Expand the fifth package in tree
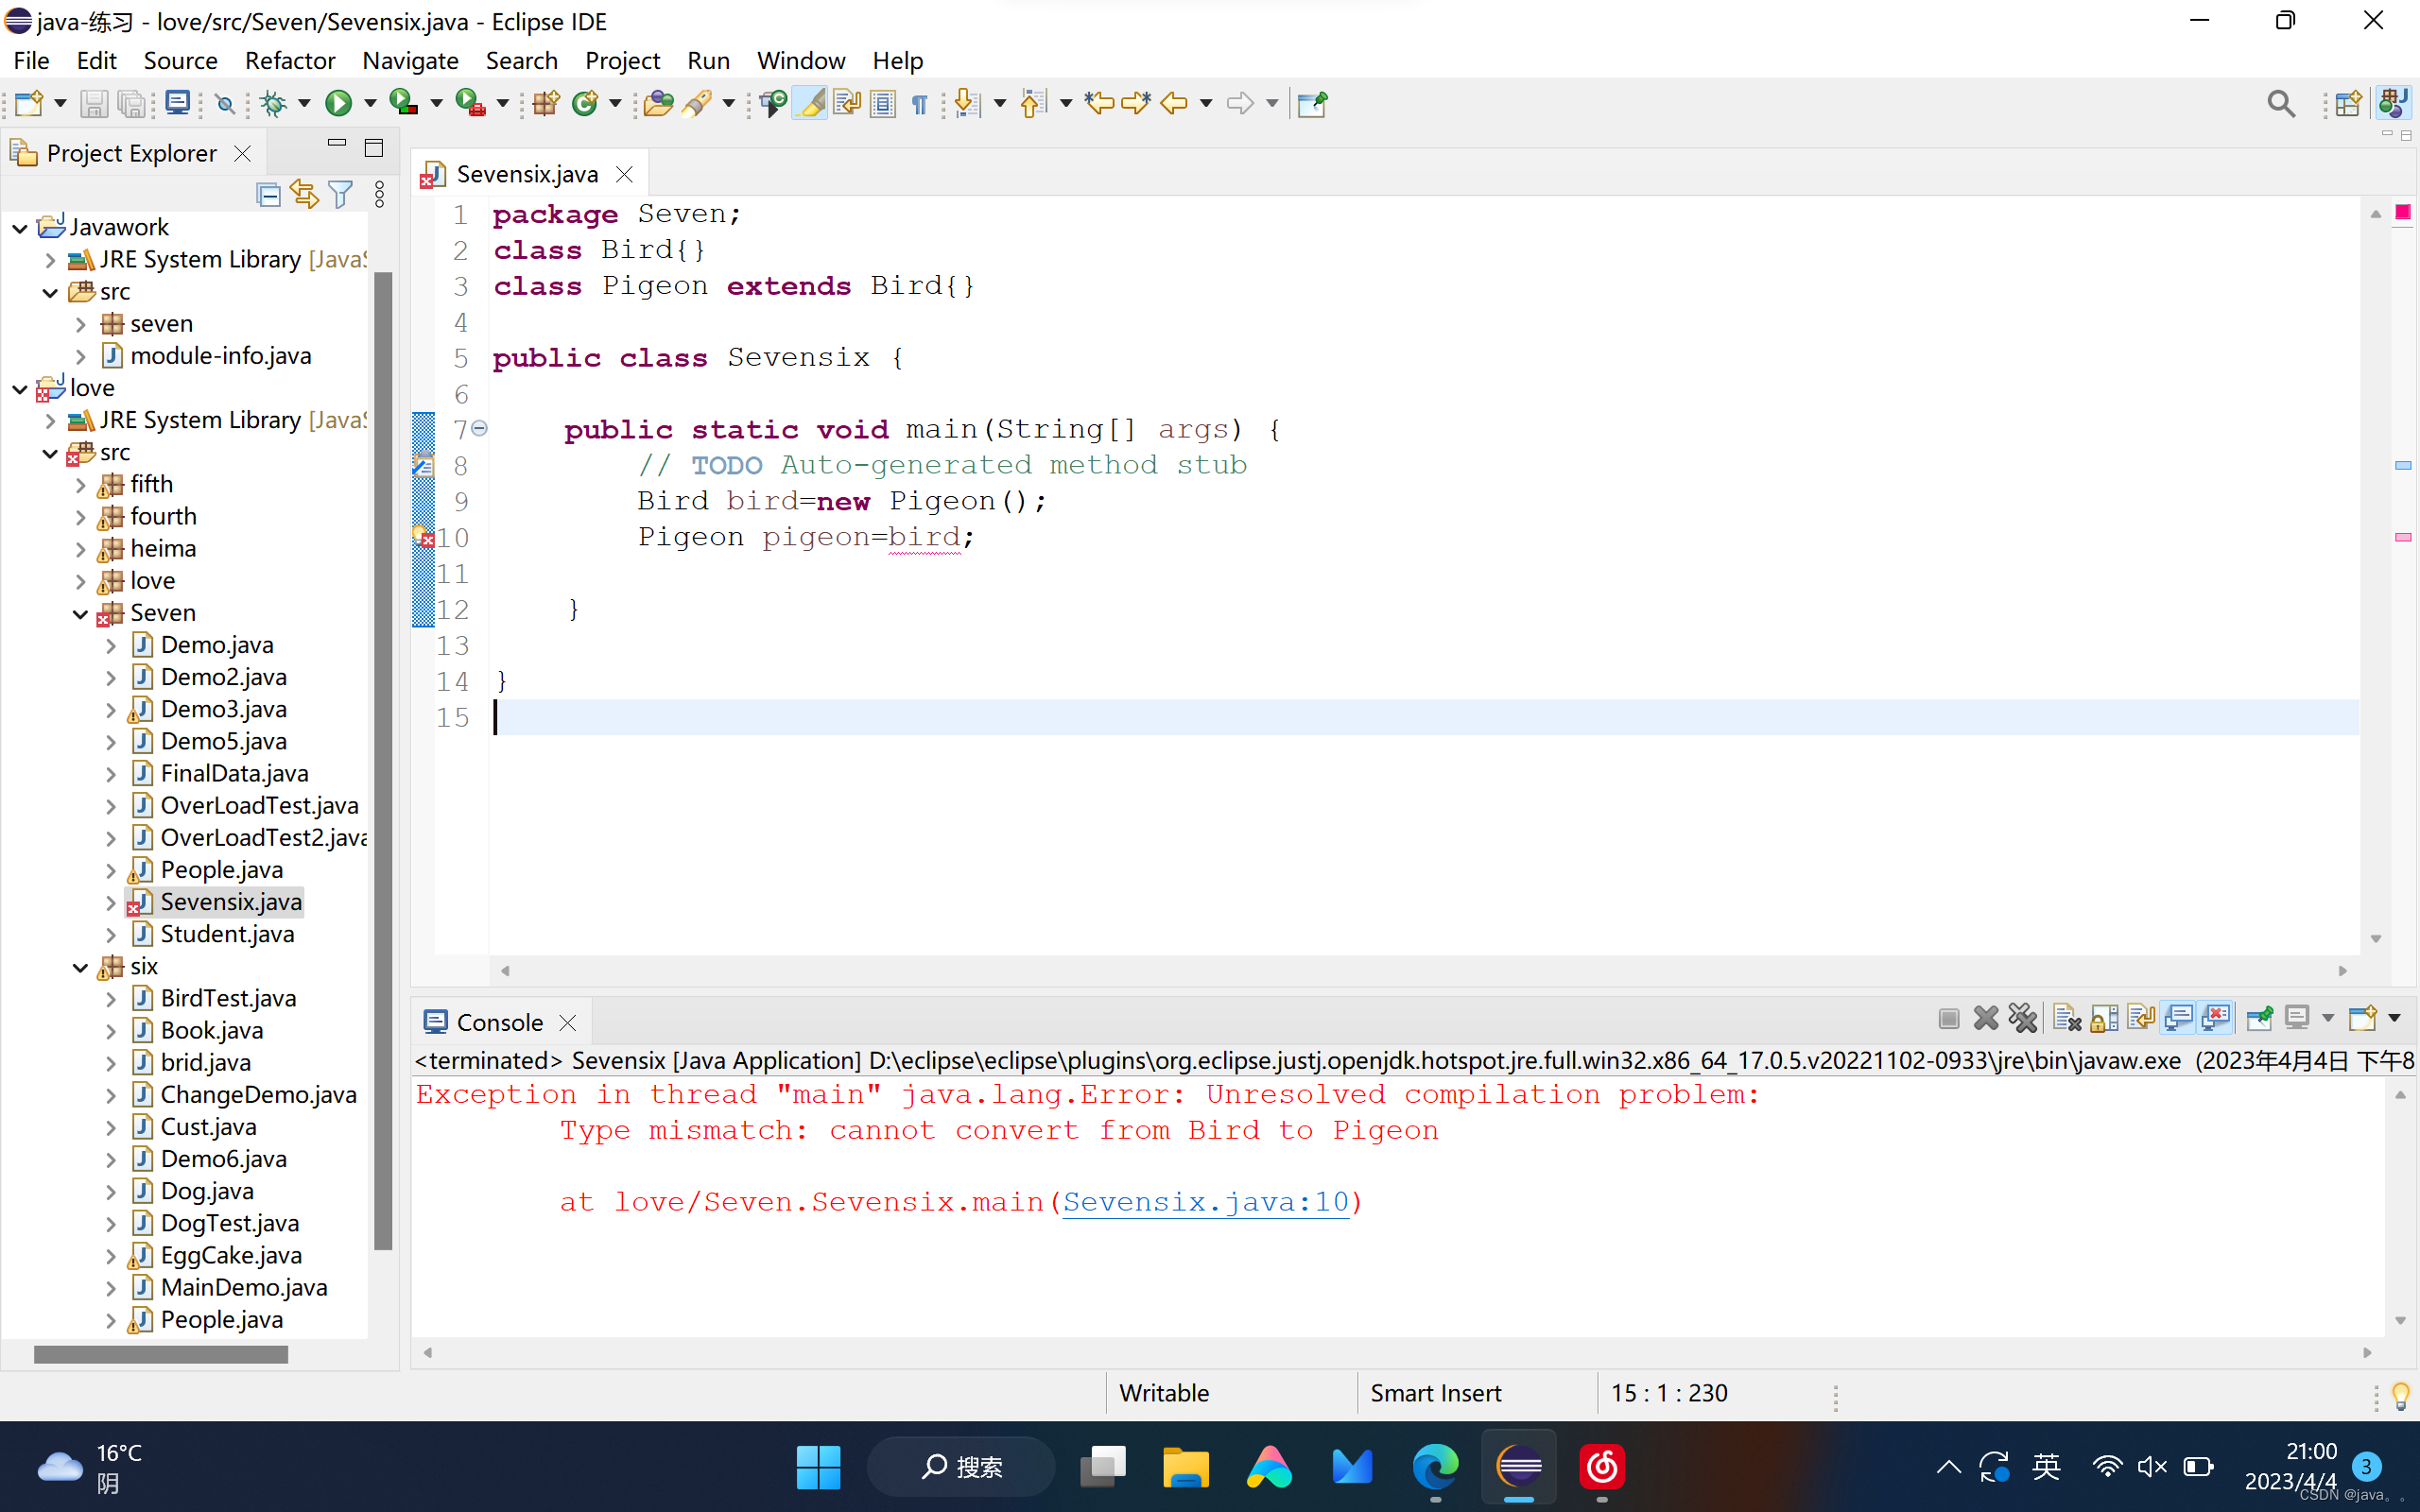The height and width of the screenshot is (1512, 2420). pos(81,485)
